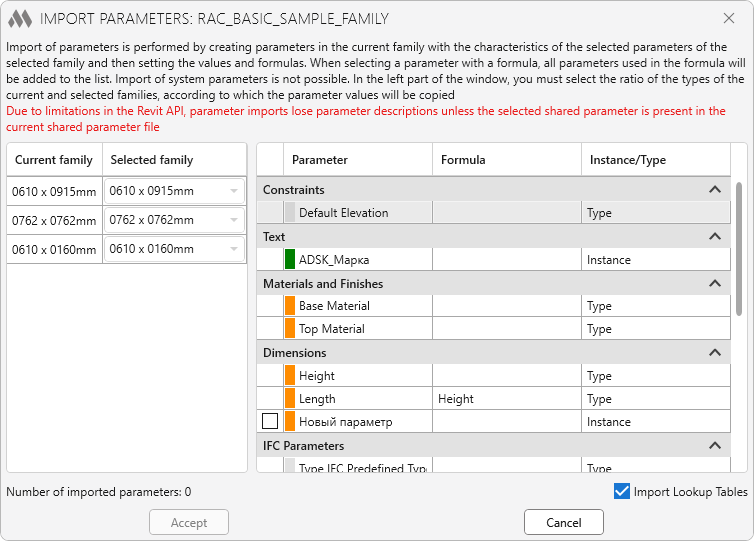Viewport: 754px width, 541px height.
Task: Click current family type 0610 x 0160mm
Action: click(54, 249)
